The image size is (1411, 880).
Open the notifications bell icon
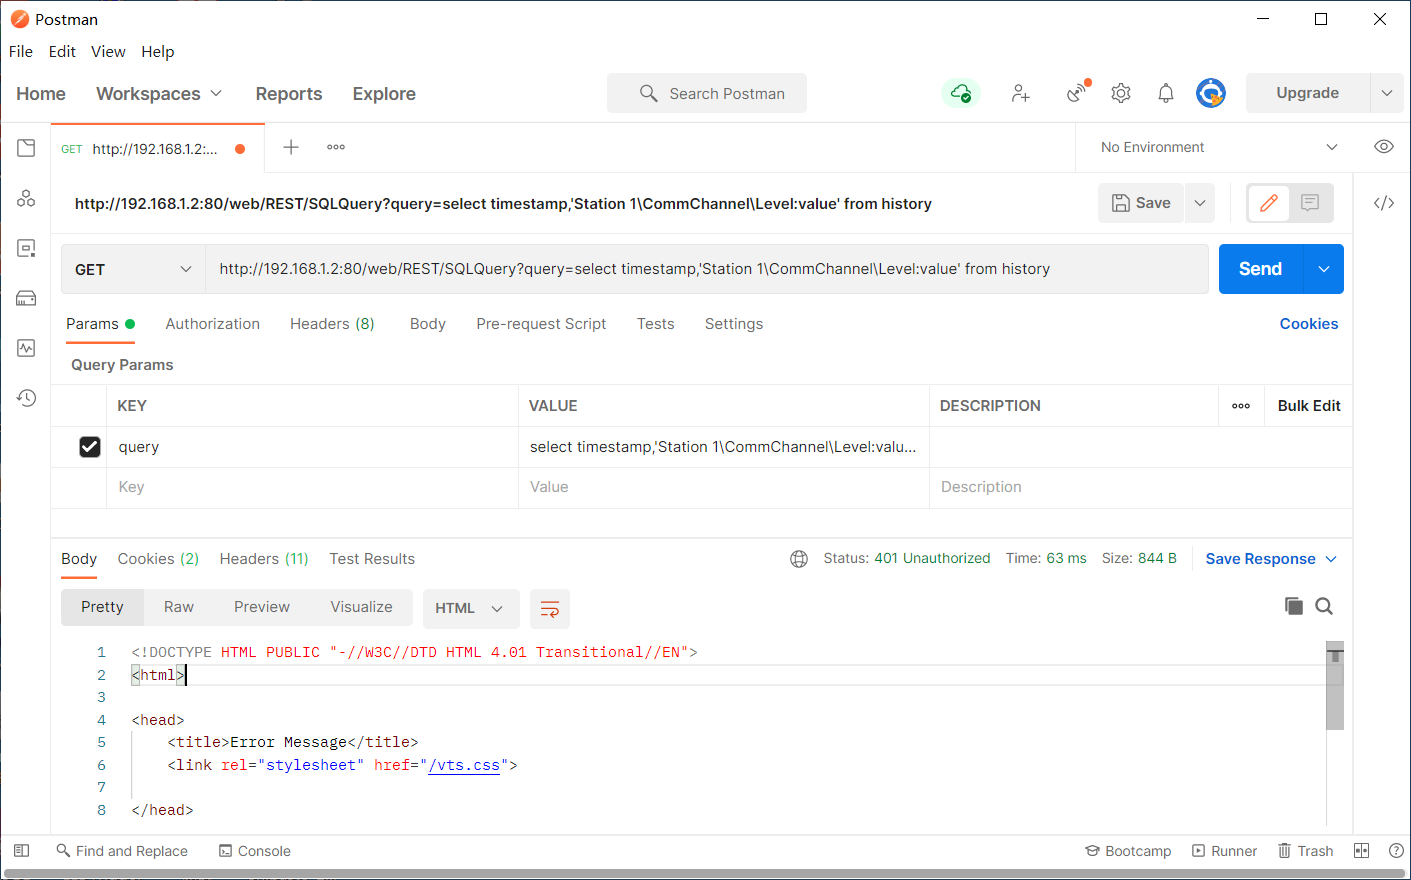pos(1165,93)
